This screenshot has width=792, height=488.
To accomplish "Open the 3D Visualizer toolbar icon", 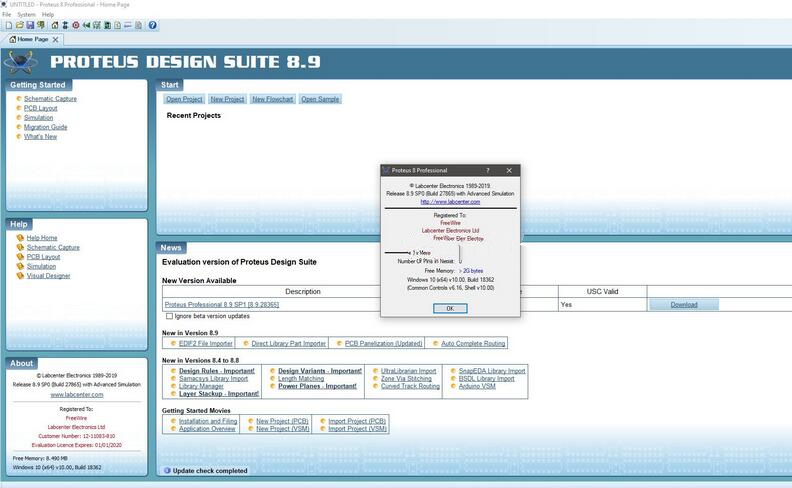I will 86,25.
